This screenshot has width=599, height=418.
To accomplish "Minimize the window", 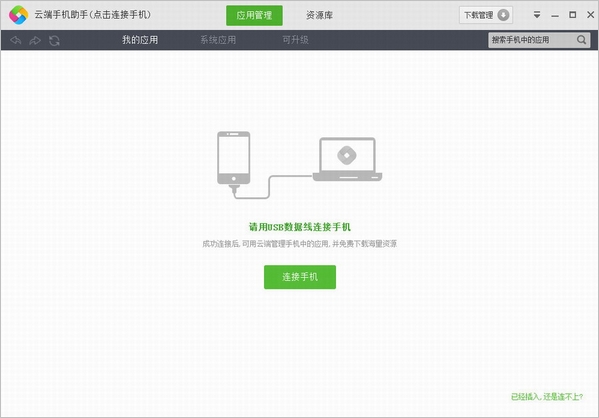I will click(x=555, y=16).
